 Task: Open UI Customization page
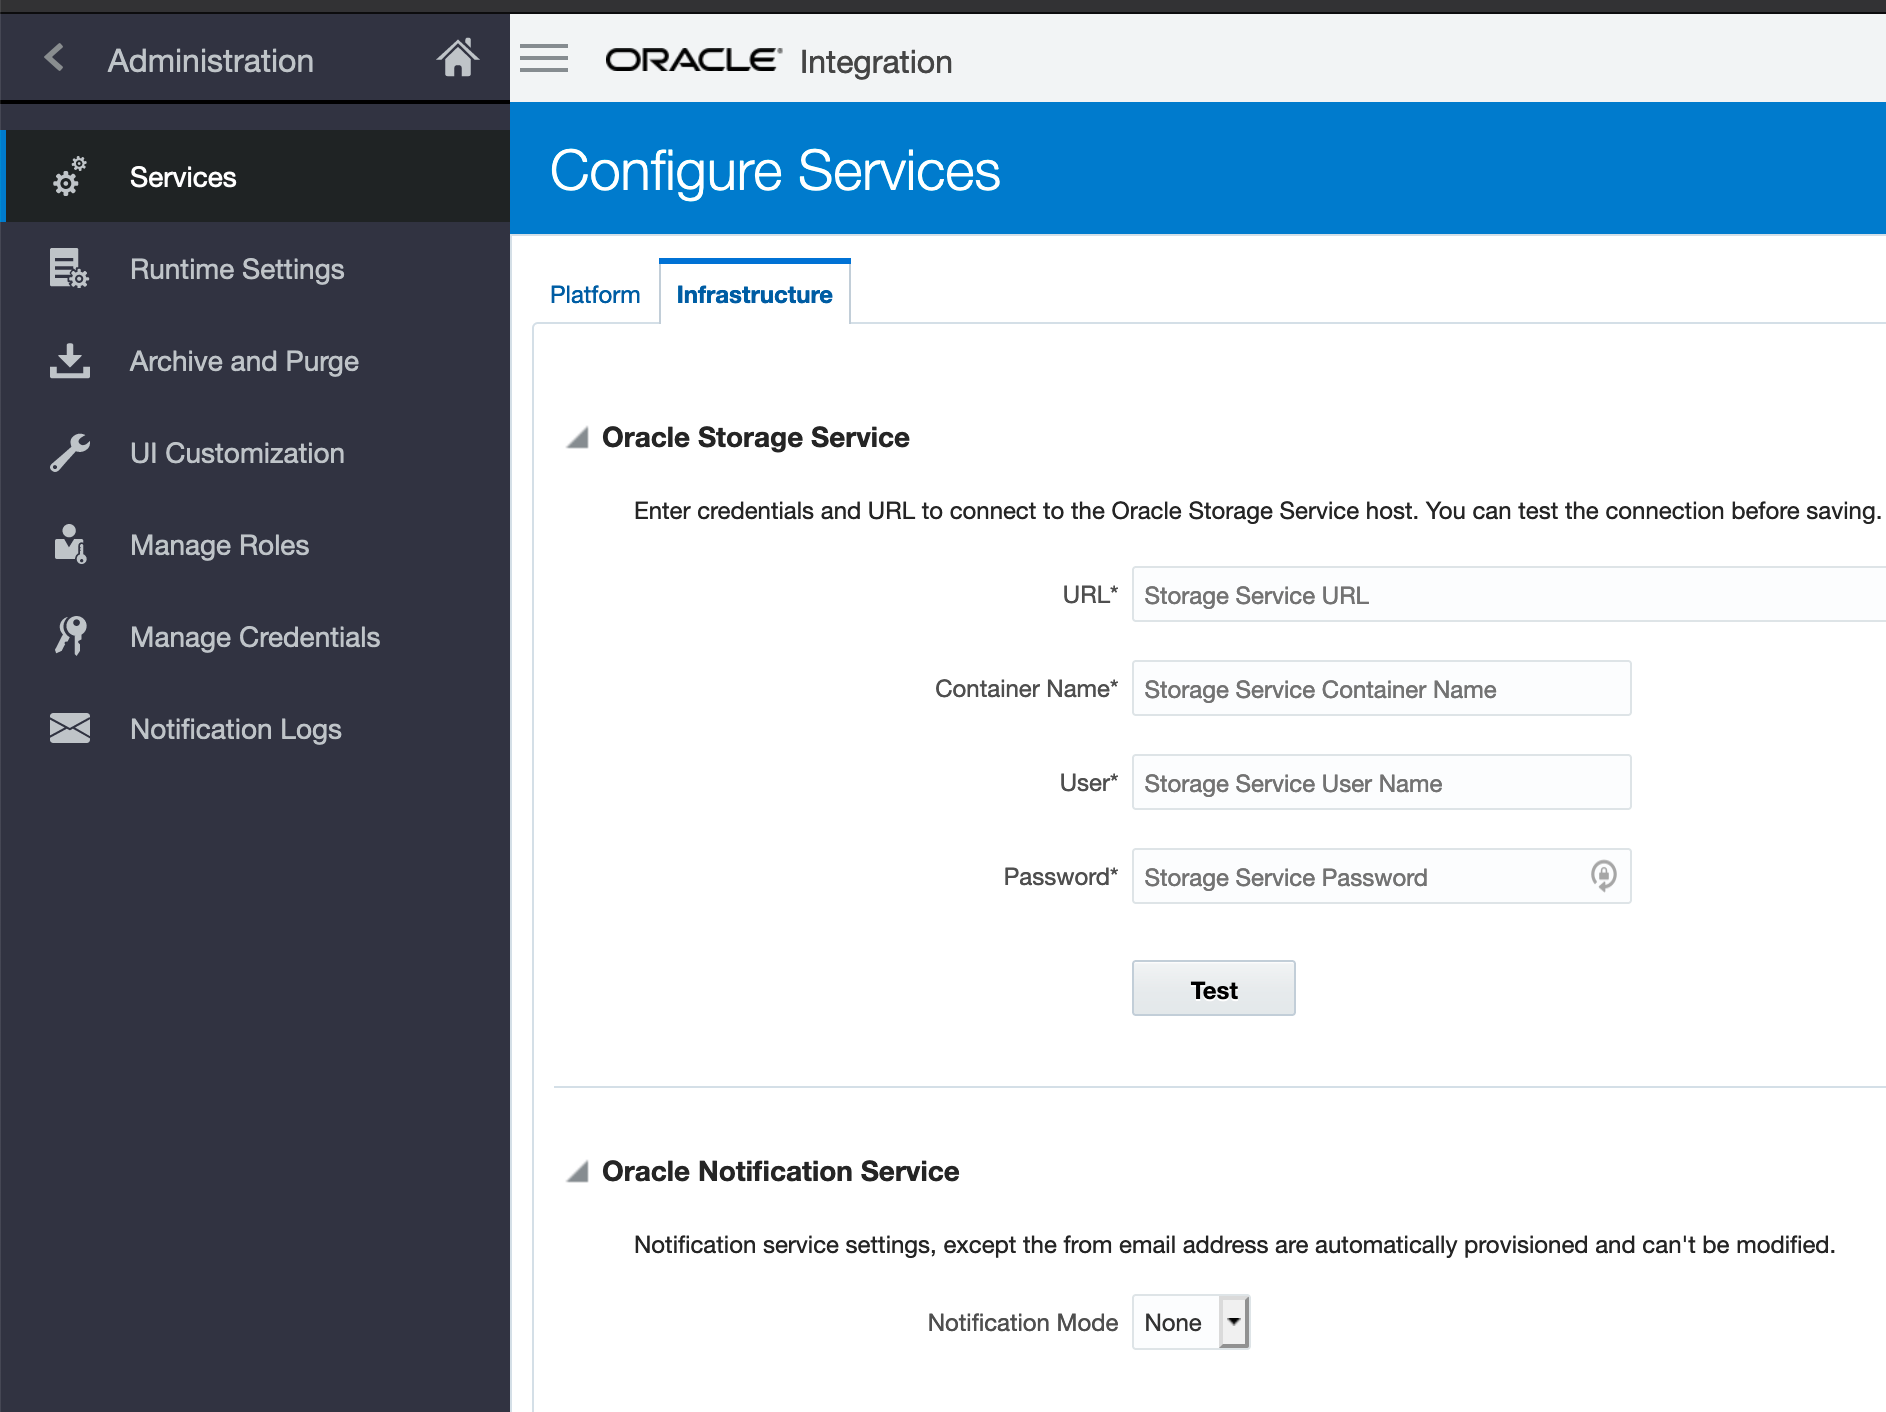click(x=257, y=452)
